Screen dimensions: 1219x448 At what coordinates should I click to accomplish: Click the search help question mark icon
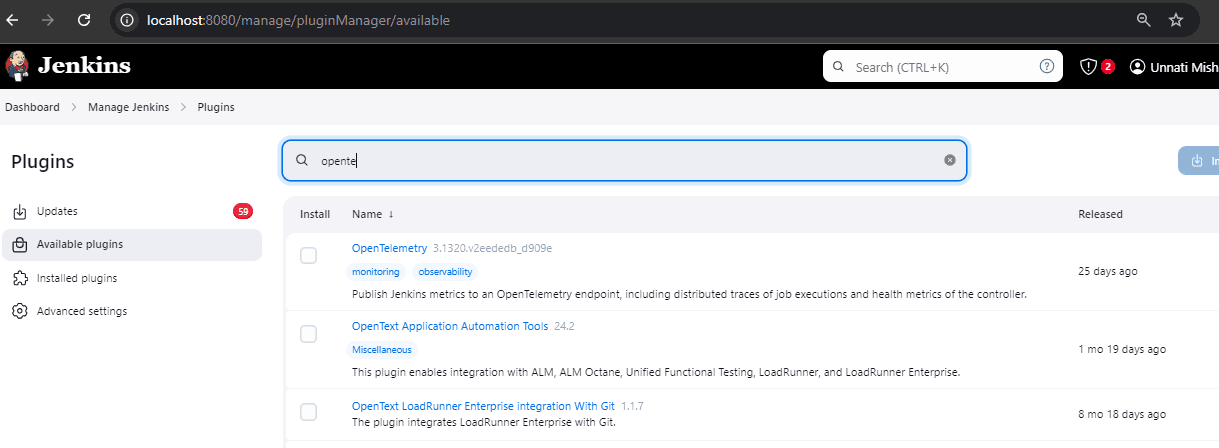coord(1047,67)
